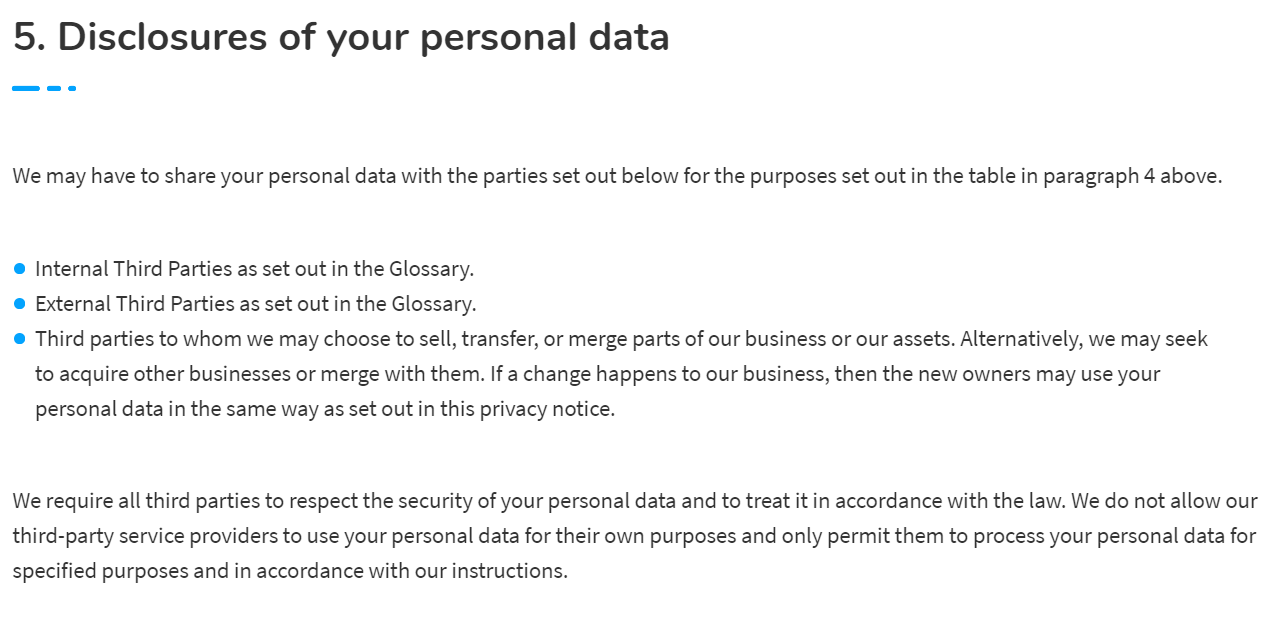Screen dimensions: 1275x619
Task: Click the blue bullet beside "Third parties to whom"
Action: pyautogui.click(x=20, y=339)
